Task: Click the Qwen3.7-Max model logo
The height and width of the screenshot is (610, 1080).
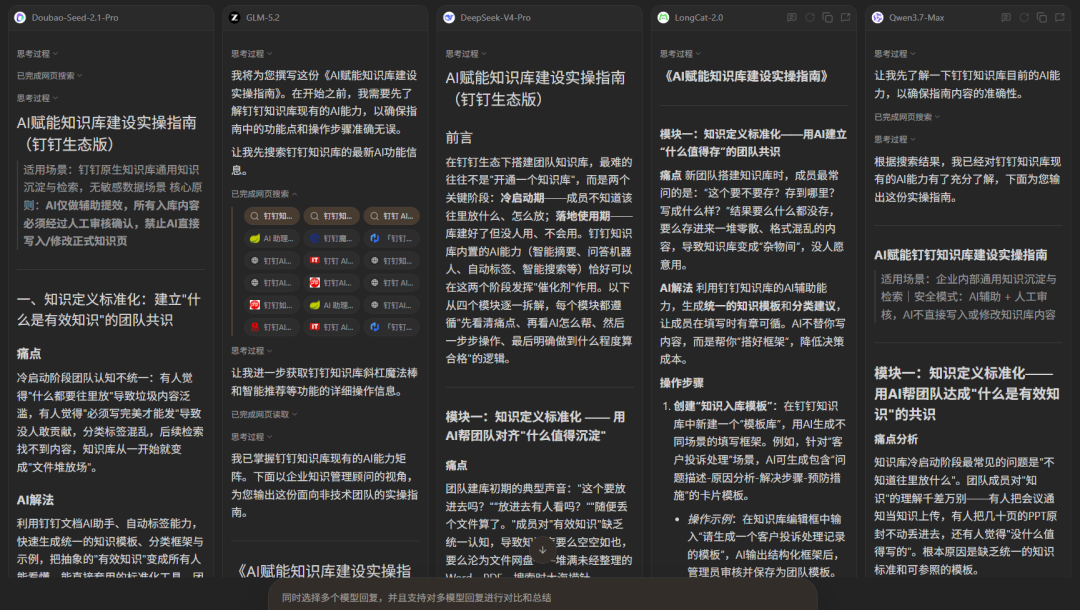Action: tap(878, 18)
